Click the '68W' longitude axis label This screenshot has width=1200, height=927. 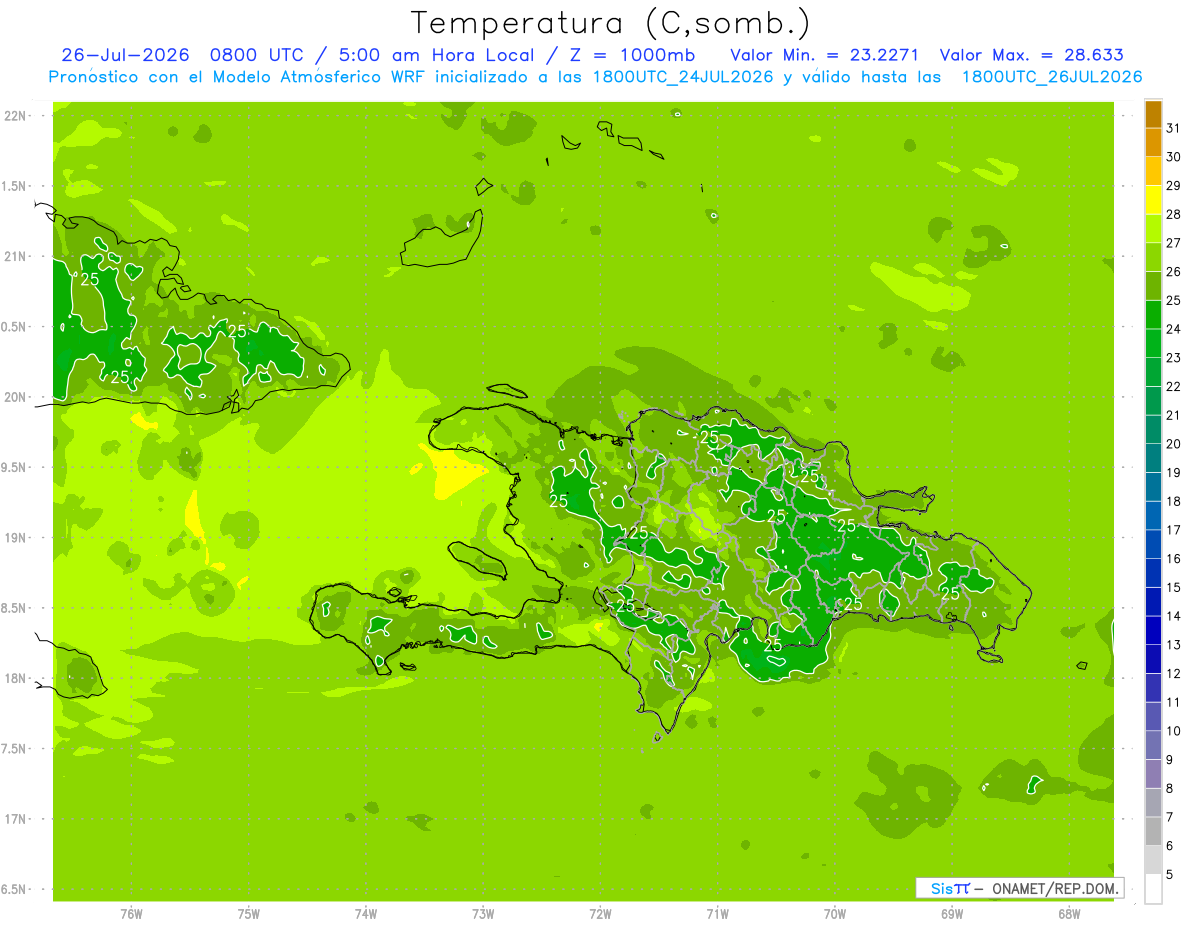pyautogui.click(x=1069, y=914)
